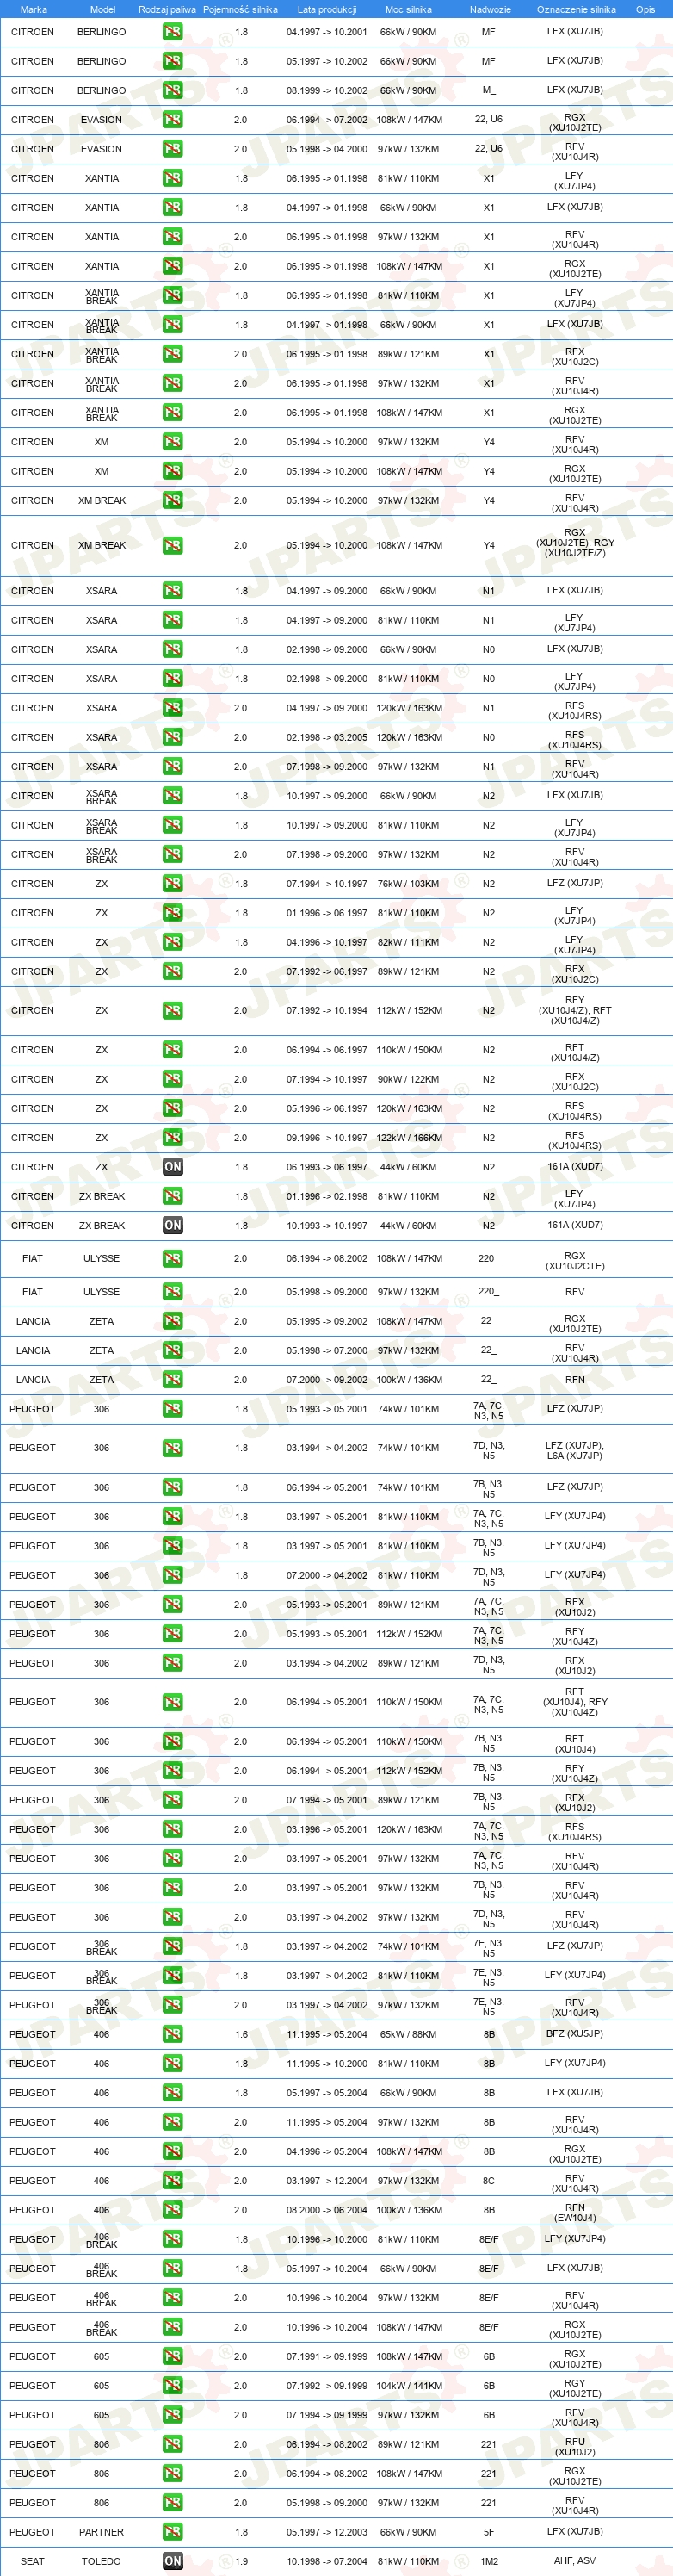Click the TOLEDO model cell
The width and height of the screenshot is (673, 2576).
(101, 2561)
